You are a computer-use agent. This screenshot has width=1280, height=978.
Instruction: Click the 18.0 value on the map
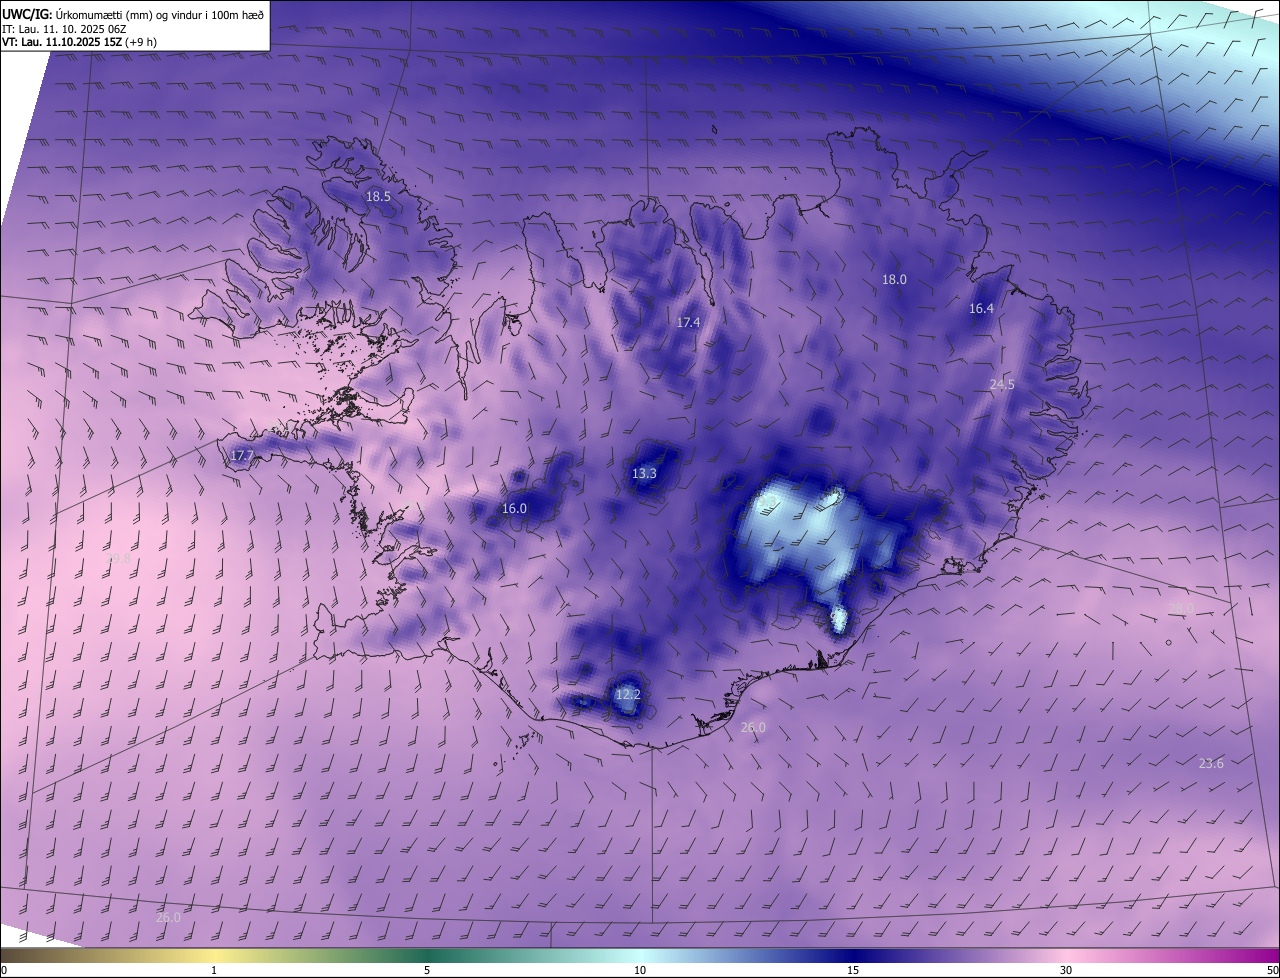[894, 280]
